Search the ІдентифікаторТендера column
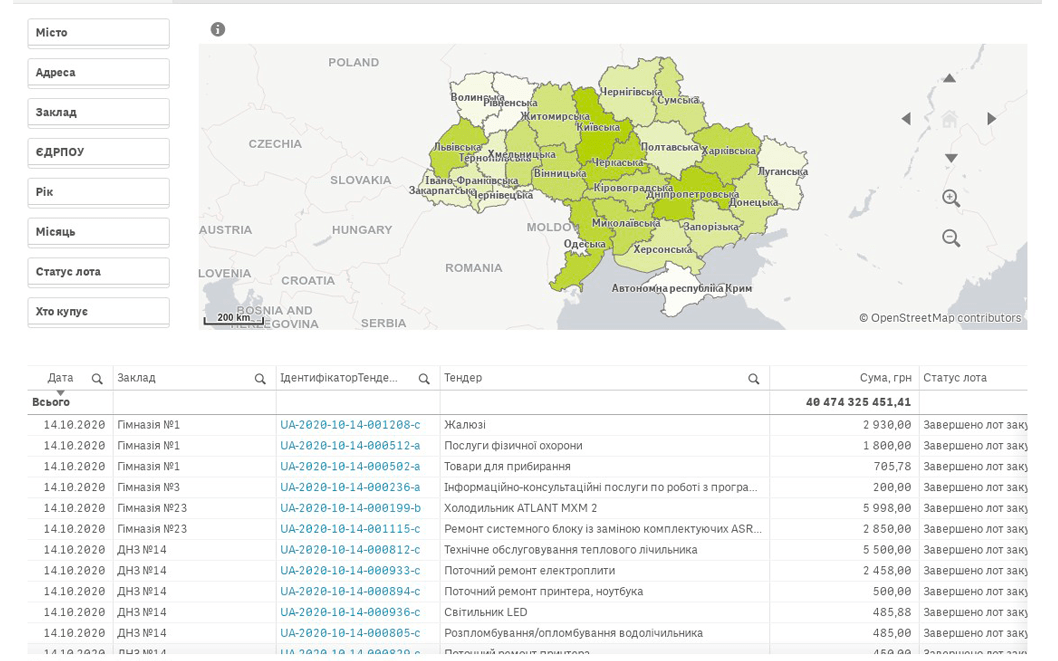 coord(424,378)
